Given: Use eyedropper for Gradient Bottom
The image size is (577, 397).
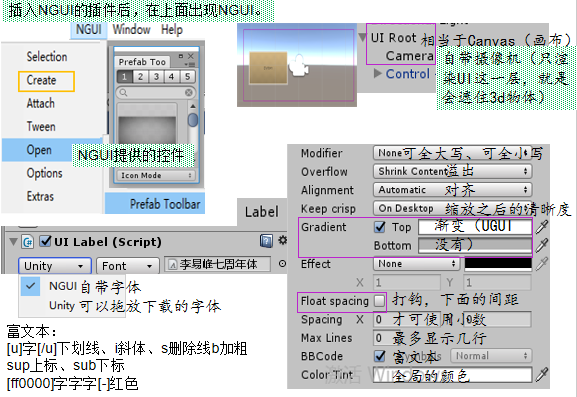Looking at the screenshot, I should (x=542, y=245).
